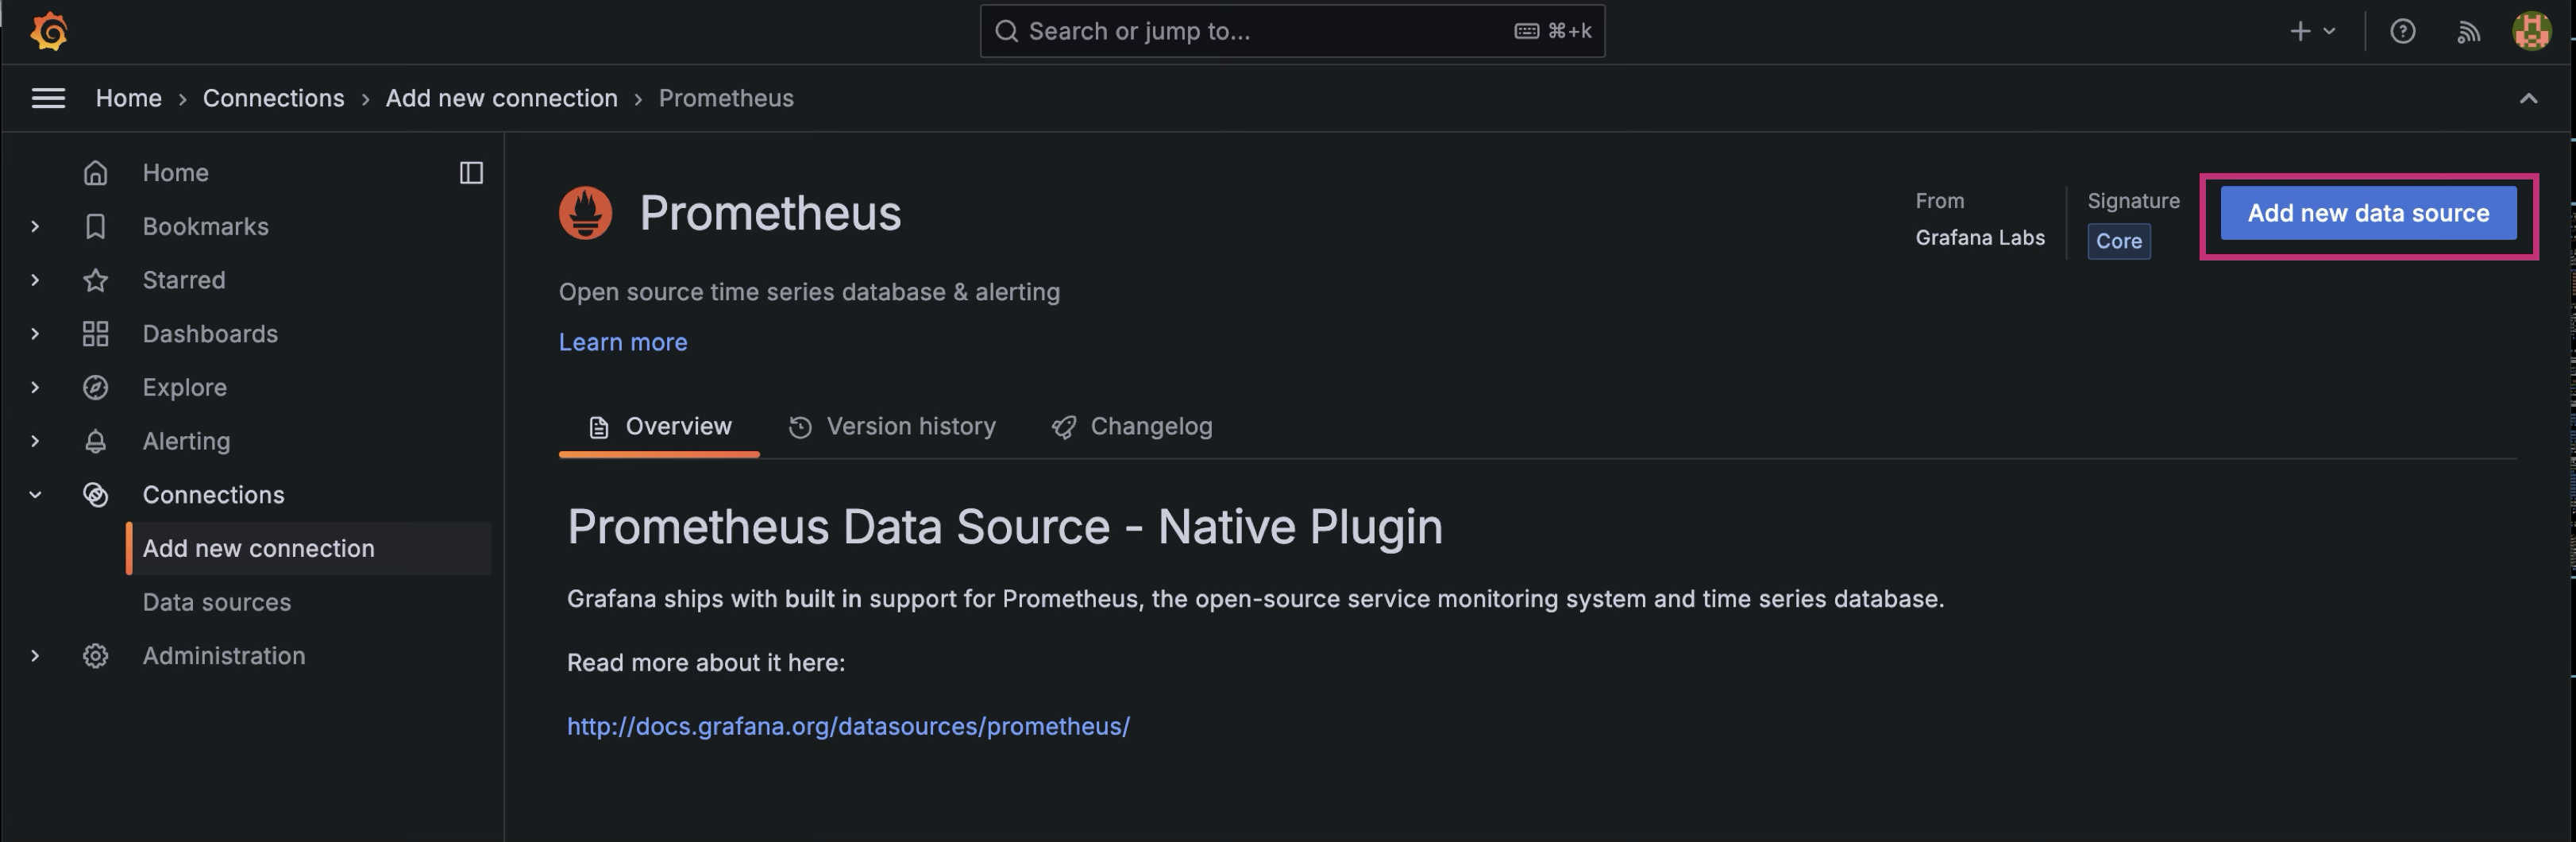Click the Home house icon
Image resolution: width=2576 pixels, height=842 pixels.
[95, 173]
